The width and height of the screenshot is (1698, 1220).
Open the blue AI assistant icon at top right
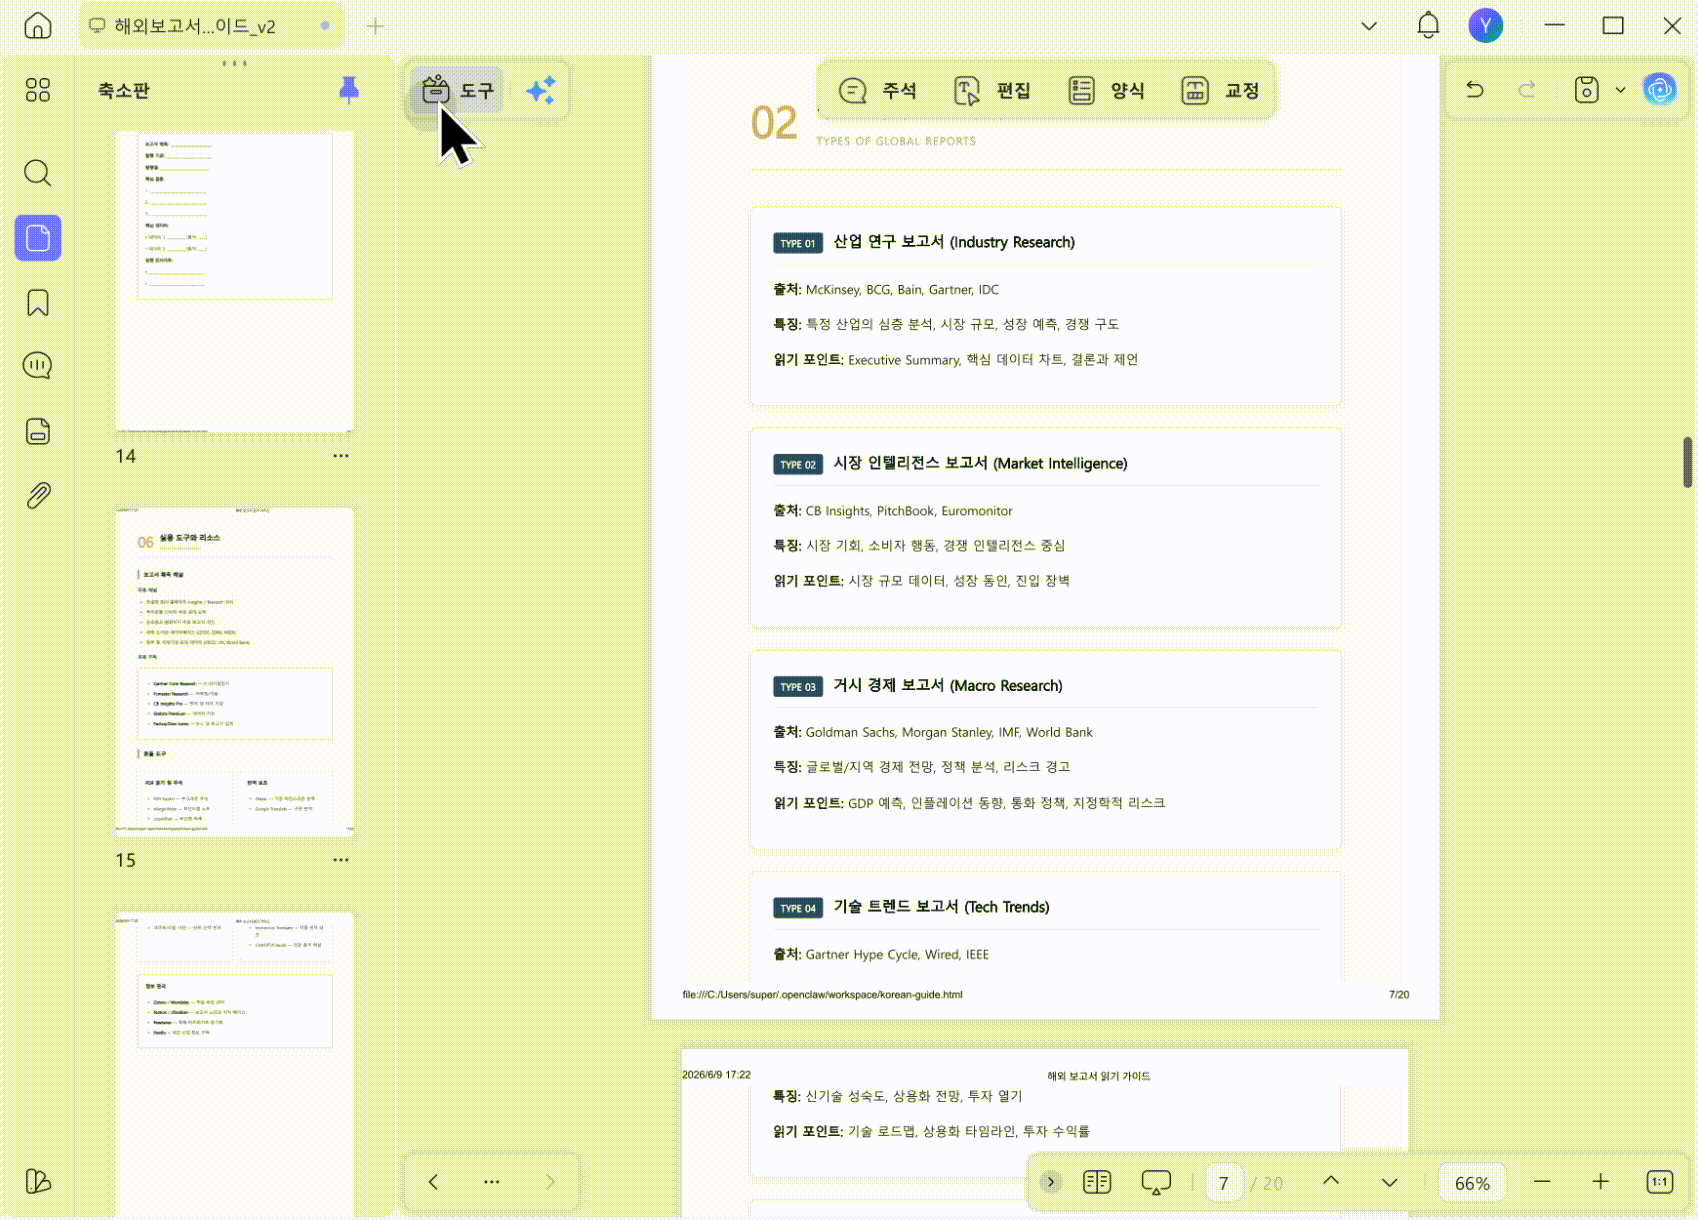[x=1660, y=90]
